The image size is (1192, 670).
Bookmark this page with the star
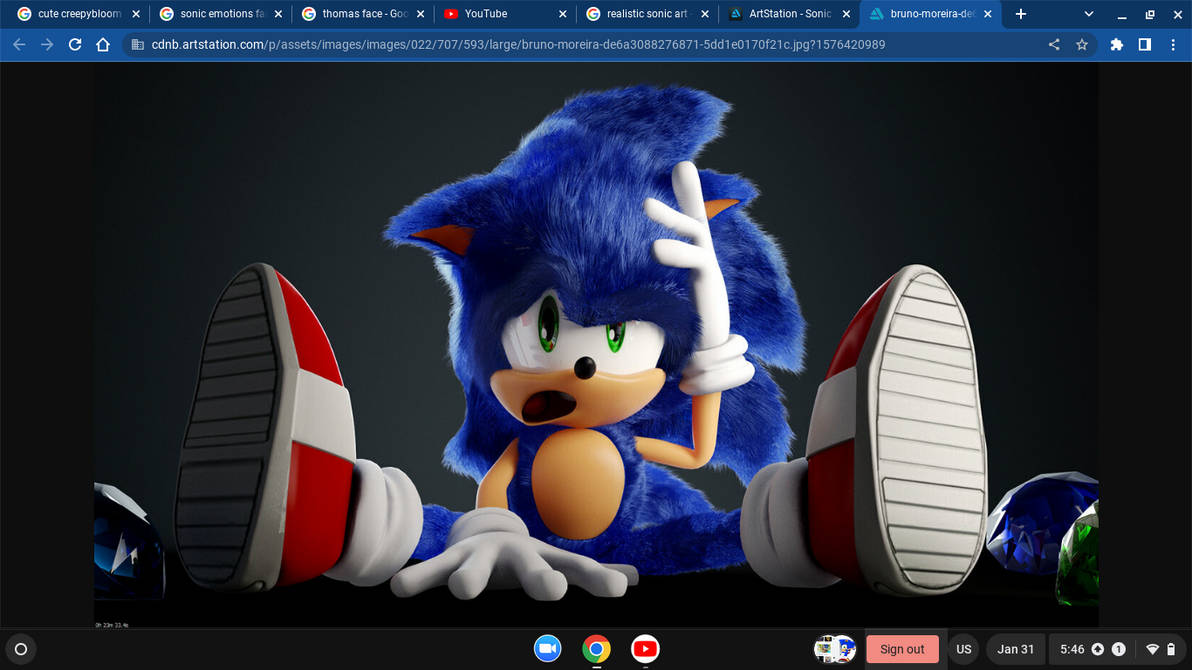click(1082, 45)
